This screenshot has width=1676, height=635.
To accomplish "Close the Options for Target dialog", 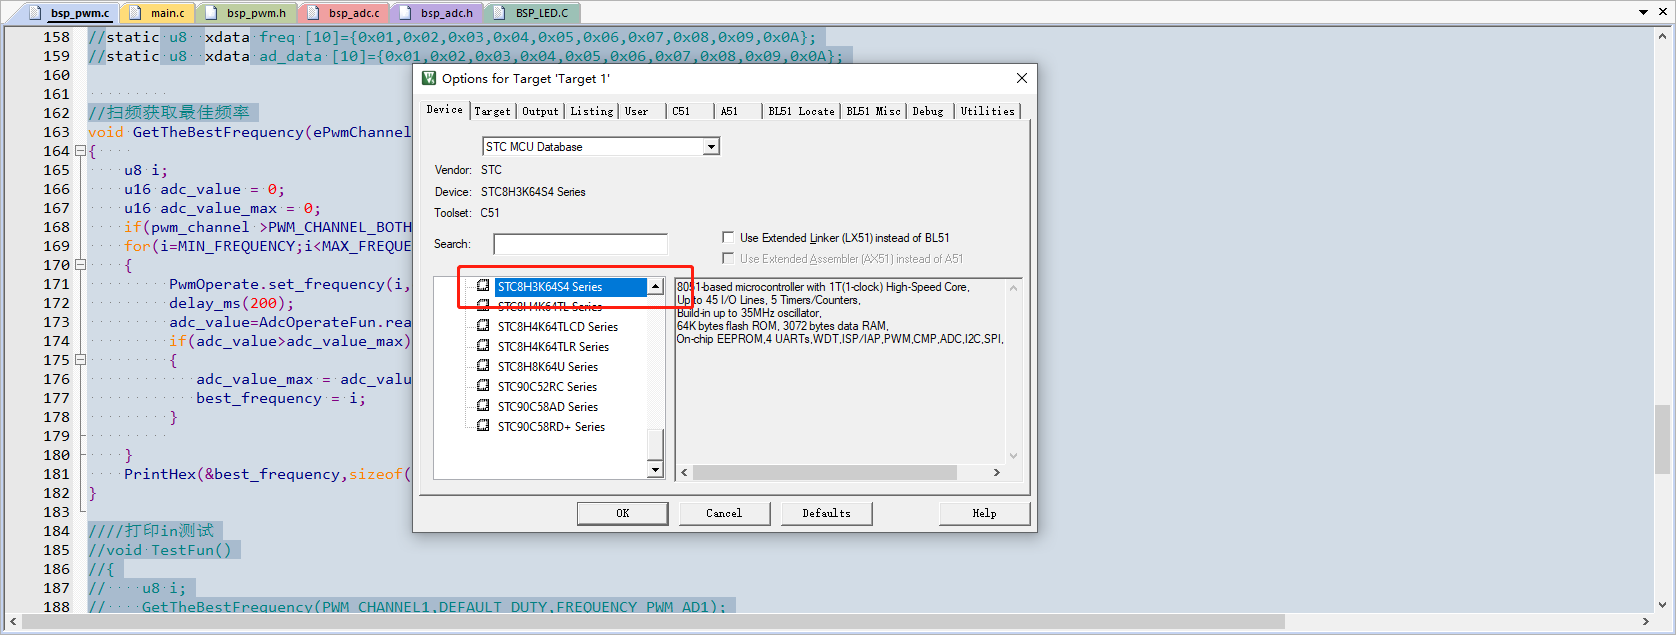I will (x=1021, y=78).
